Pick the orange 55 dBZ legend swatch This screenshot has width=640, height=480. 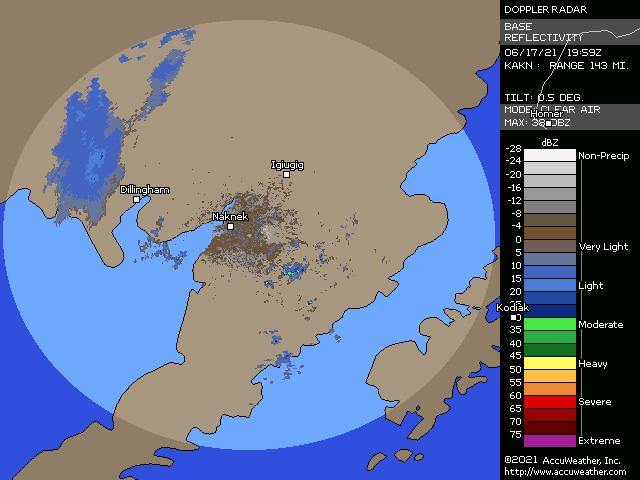point(543,388)
